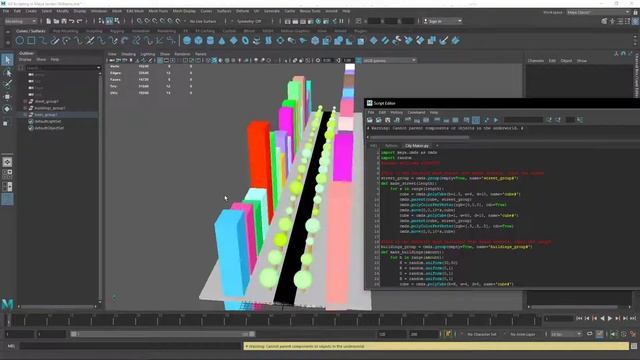Click the Save Scene icon
This screenshot has width=640, height=360.
(x=64, y=21)
